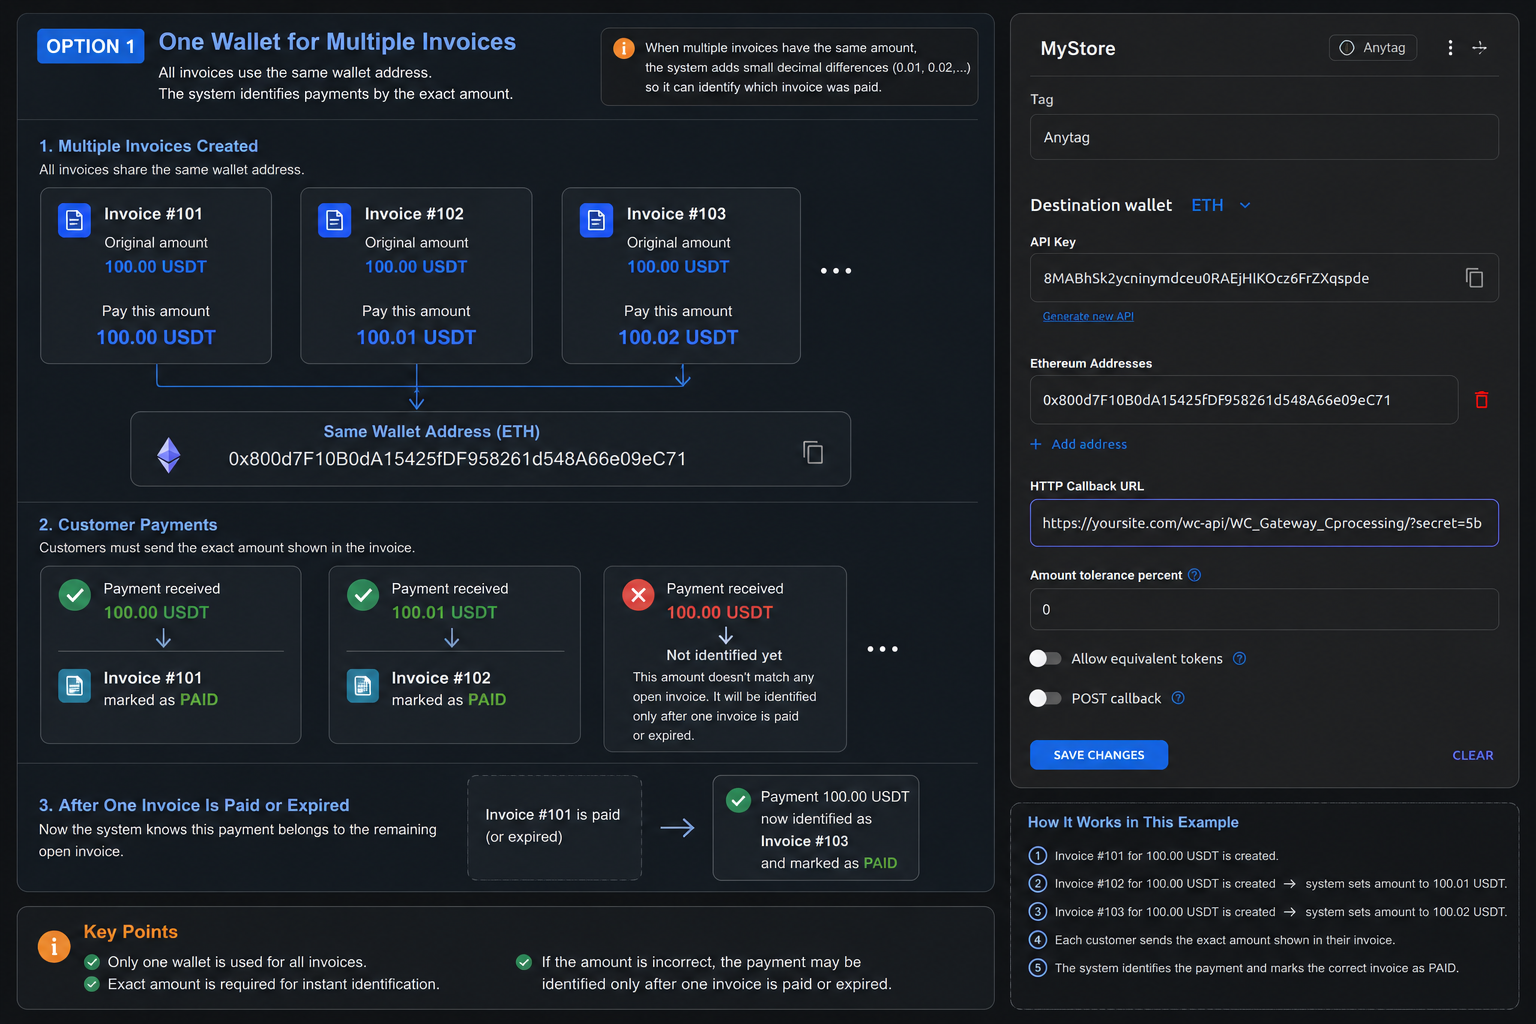Click the 'MyStore' title

click(1078, 48)
